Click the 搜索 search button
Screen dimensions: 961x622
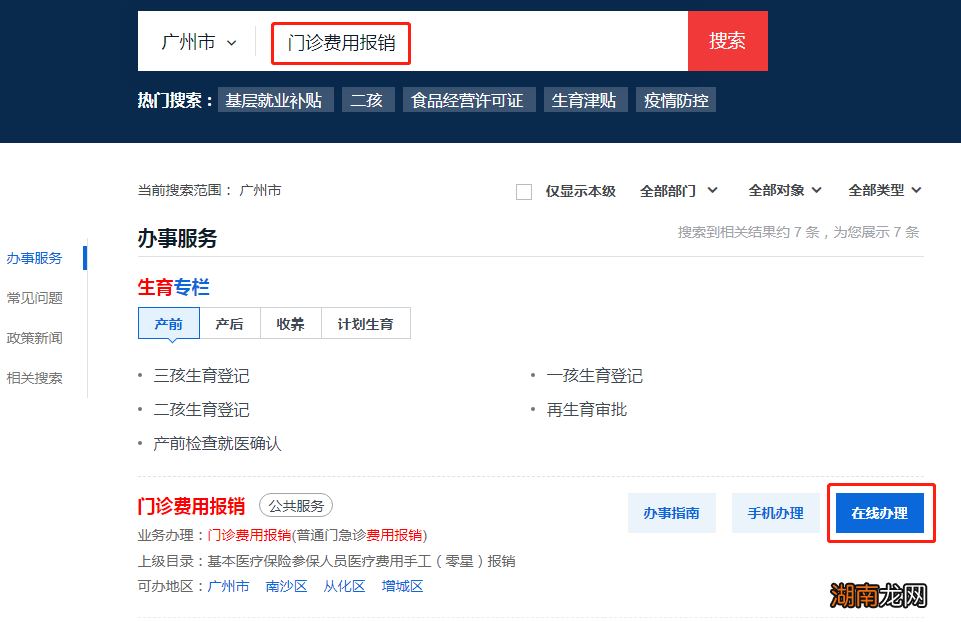tap(727, 40)
